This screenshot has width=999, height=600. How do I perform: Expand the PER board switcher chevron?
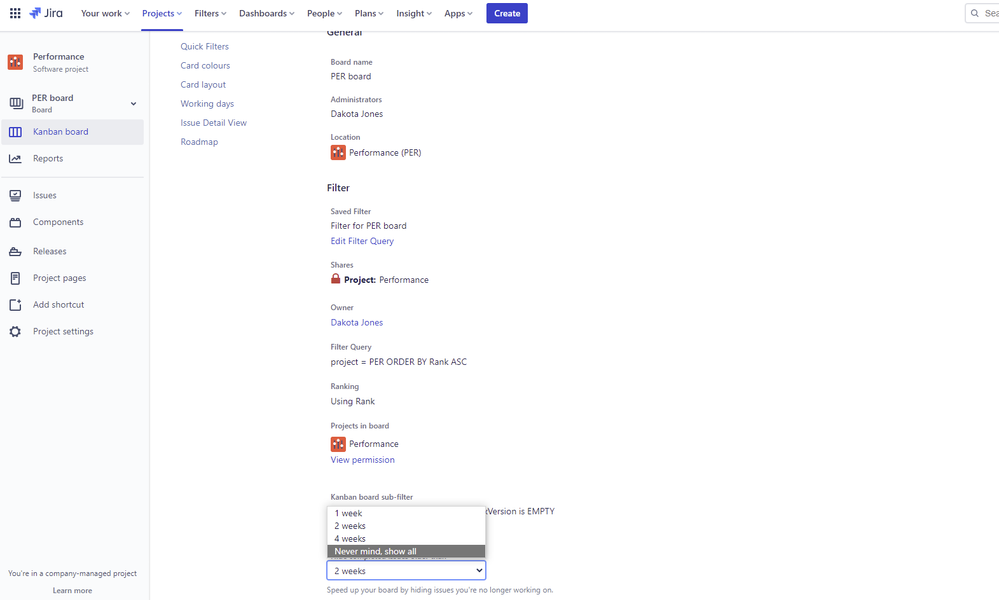[x=133, y=104]
